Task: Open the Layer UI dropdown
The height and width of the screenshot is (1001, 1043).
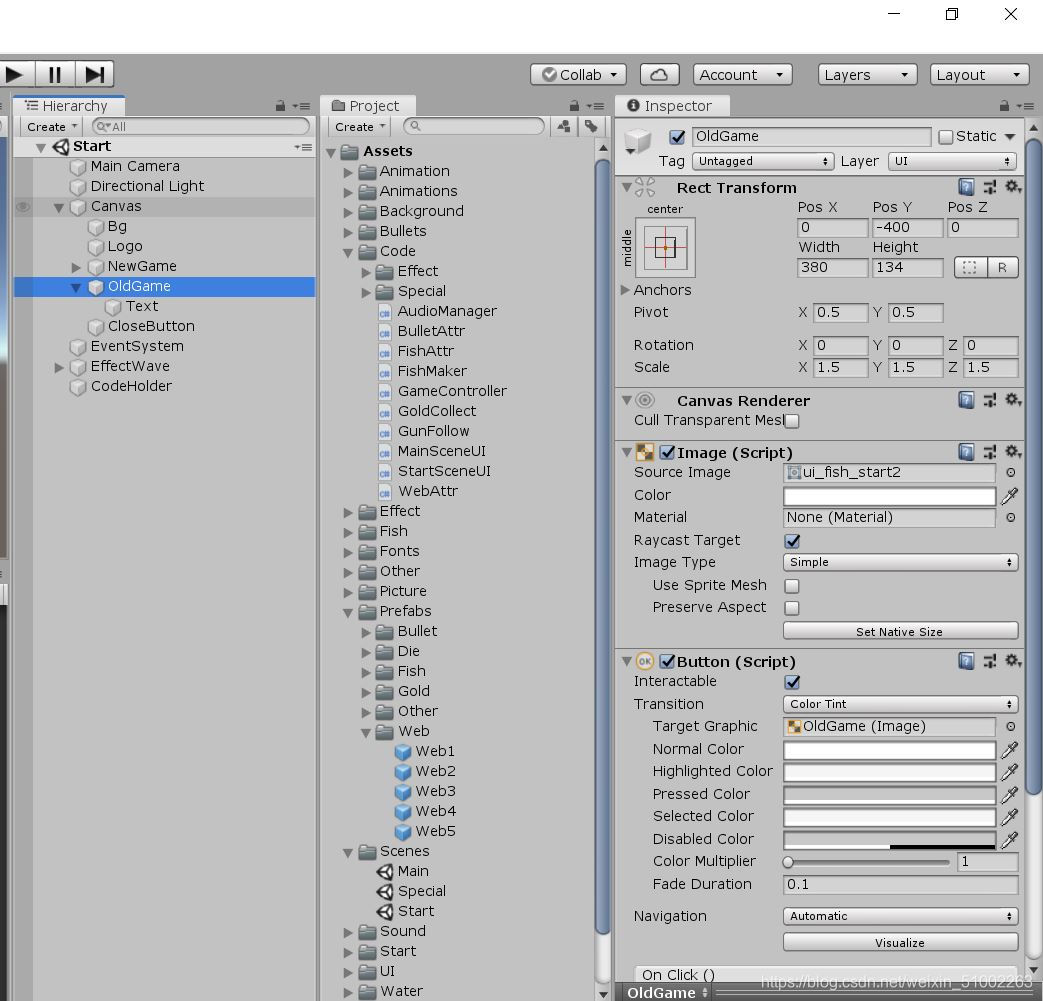Action: tap(952, 161)
